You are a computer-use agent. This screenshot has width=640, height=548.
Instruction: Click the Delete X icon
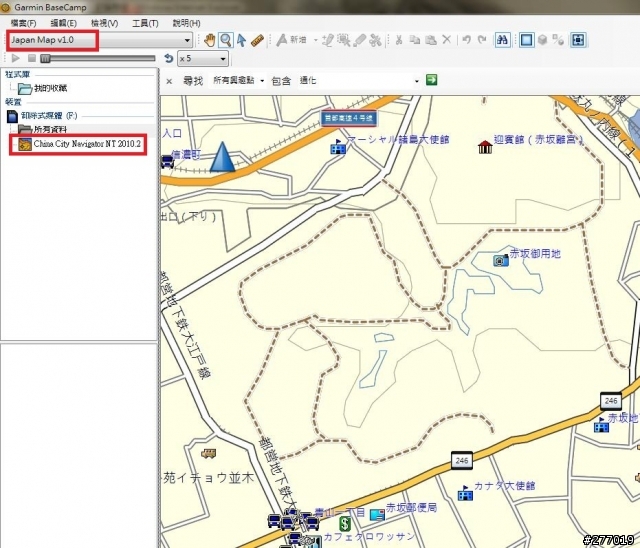[x=447, y=40]
